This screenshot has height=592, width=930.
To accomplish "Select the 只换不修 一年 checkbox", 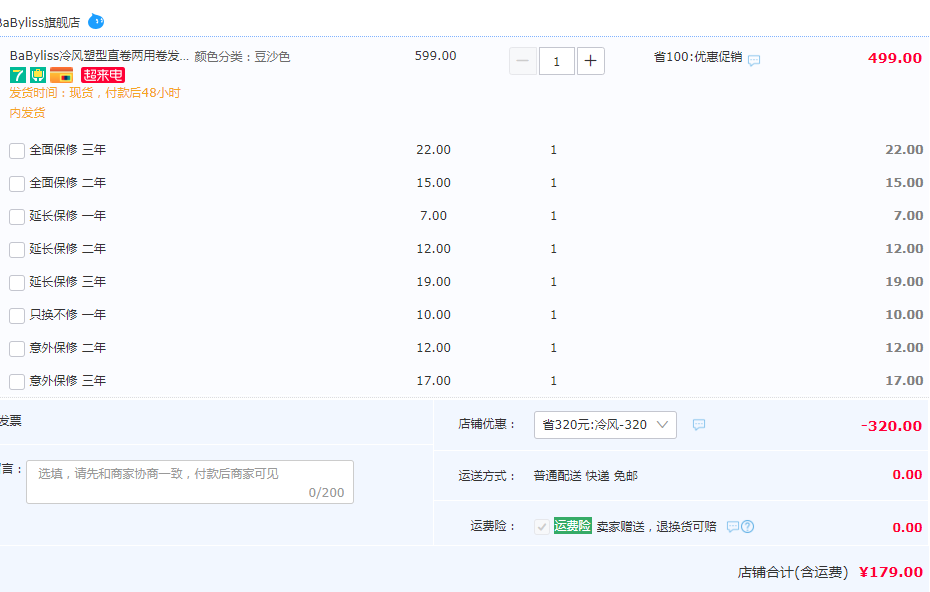I will pos(17,316).
